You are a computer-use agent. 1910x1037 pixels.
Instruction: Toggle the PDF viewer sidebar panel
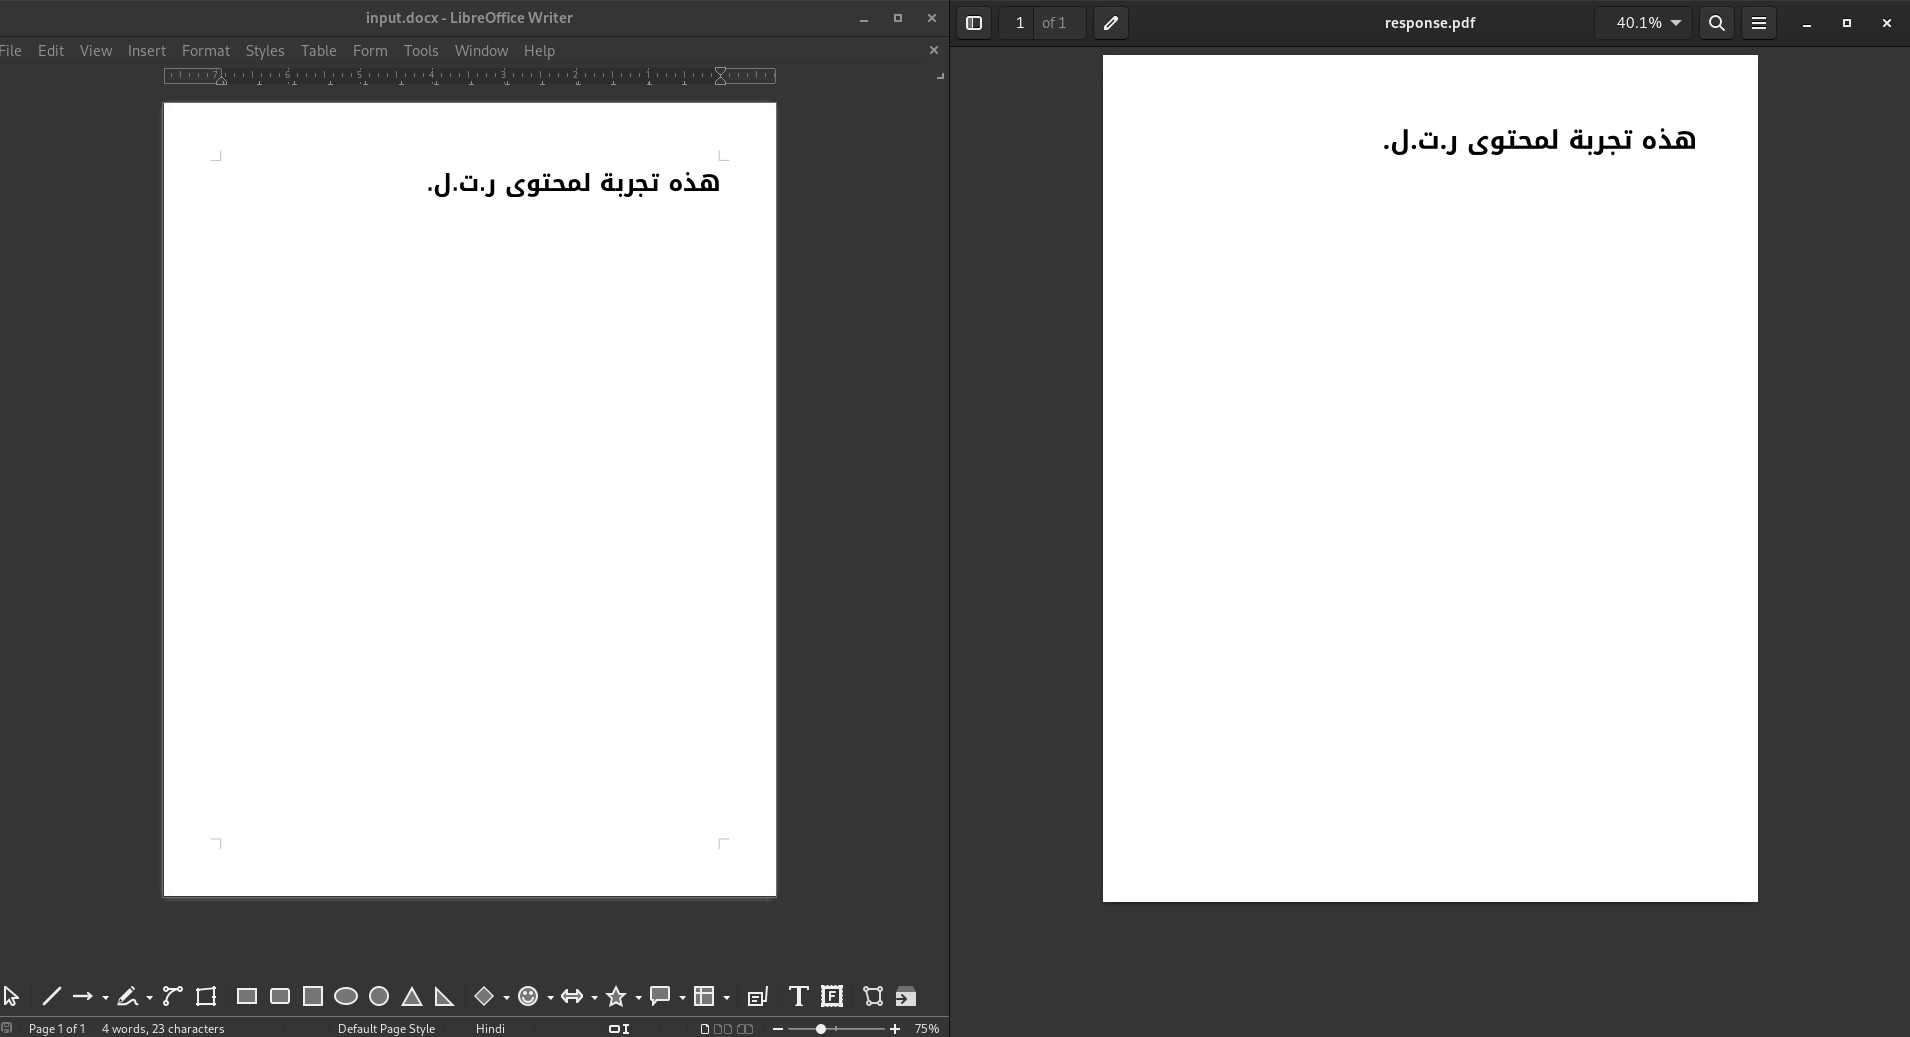[x=974, y=23]
